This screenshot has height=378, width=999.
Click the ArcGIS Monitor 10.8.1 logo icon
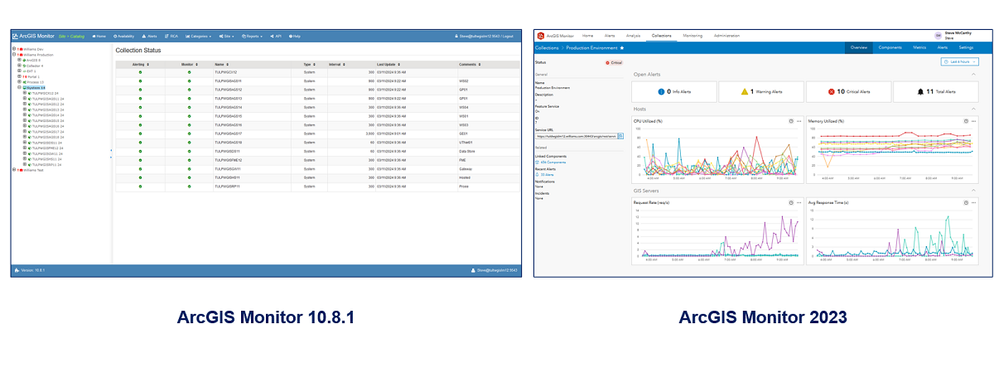[x=15, y=36]
